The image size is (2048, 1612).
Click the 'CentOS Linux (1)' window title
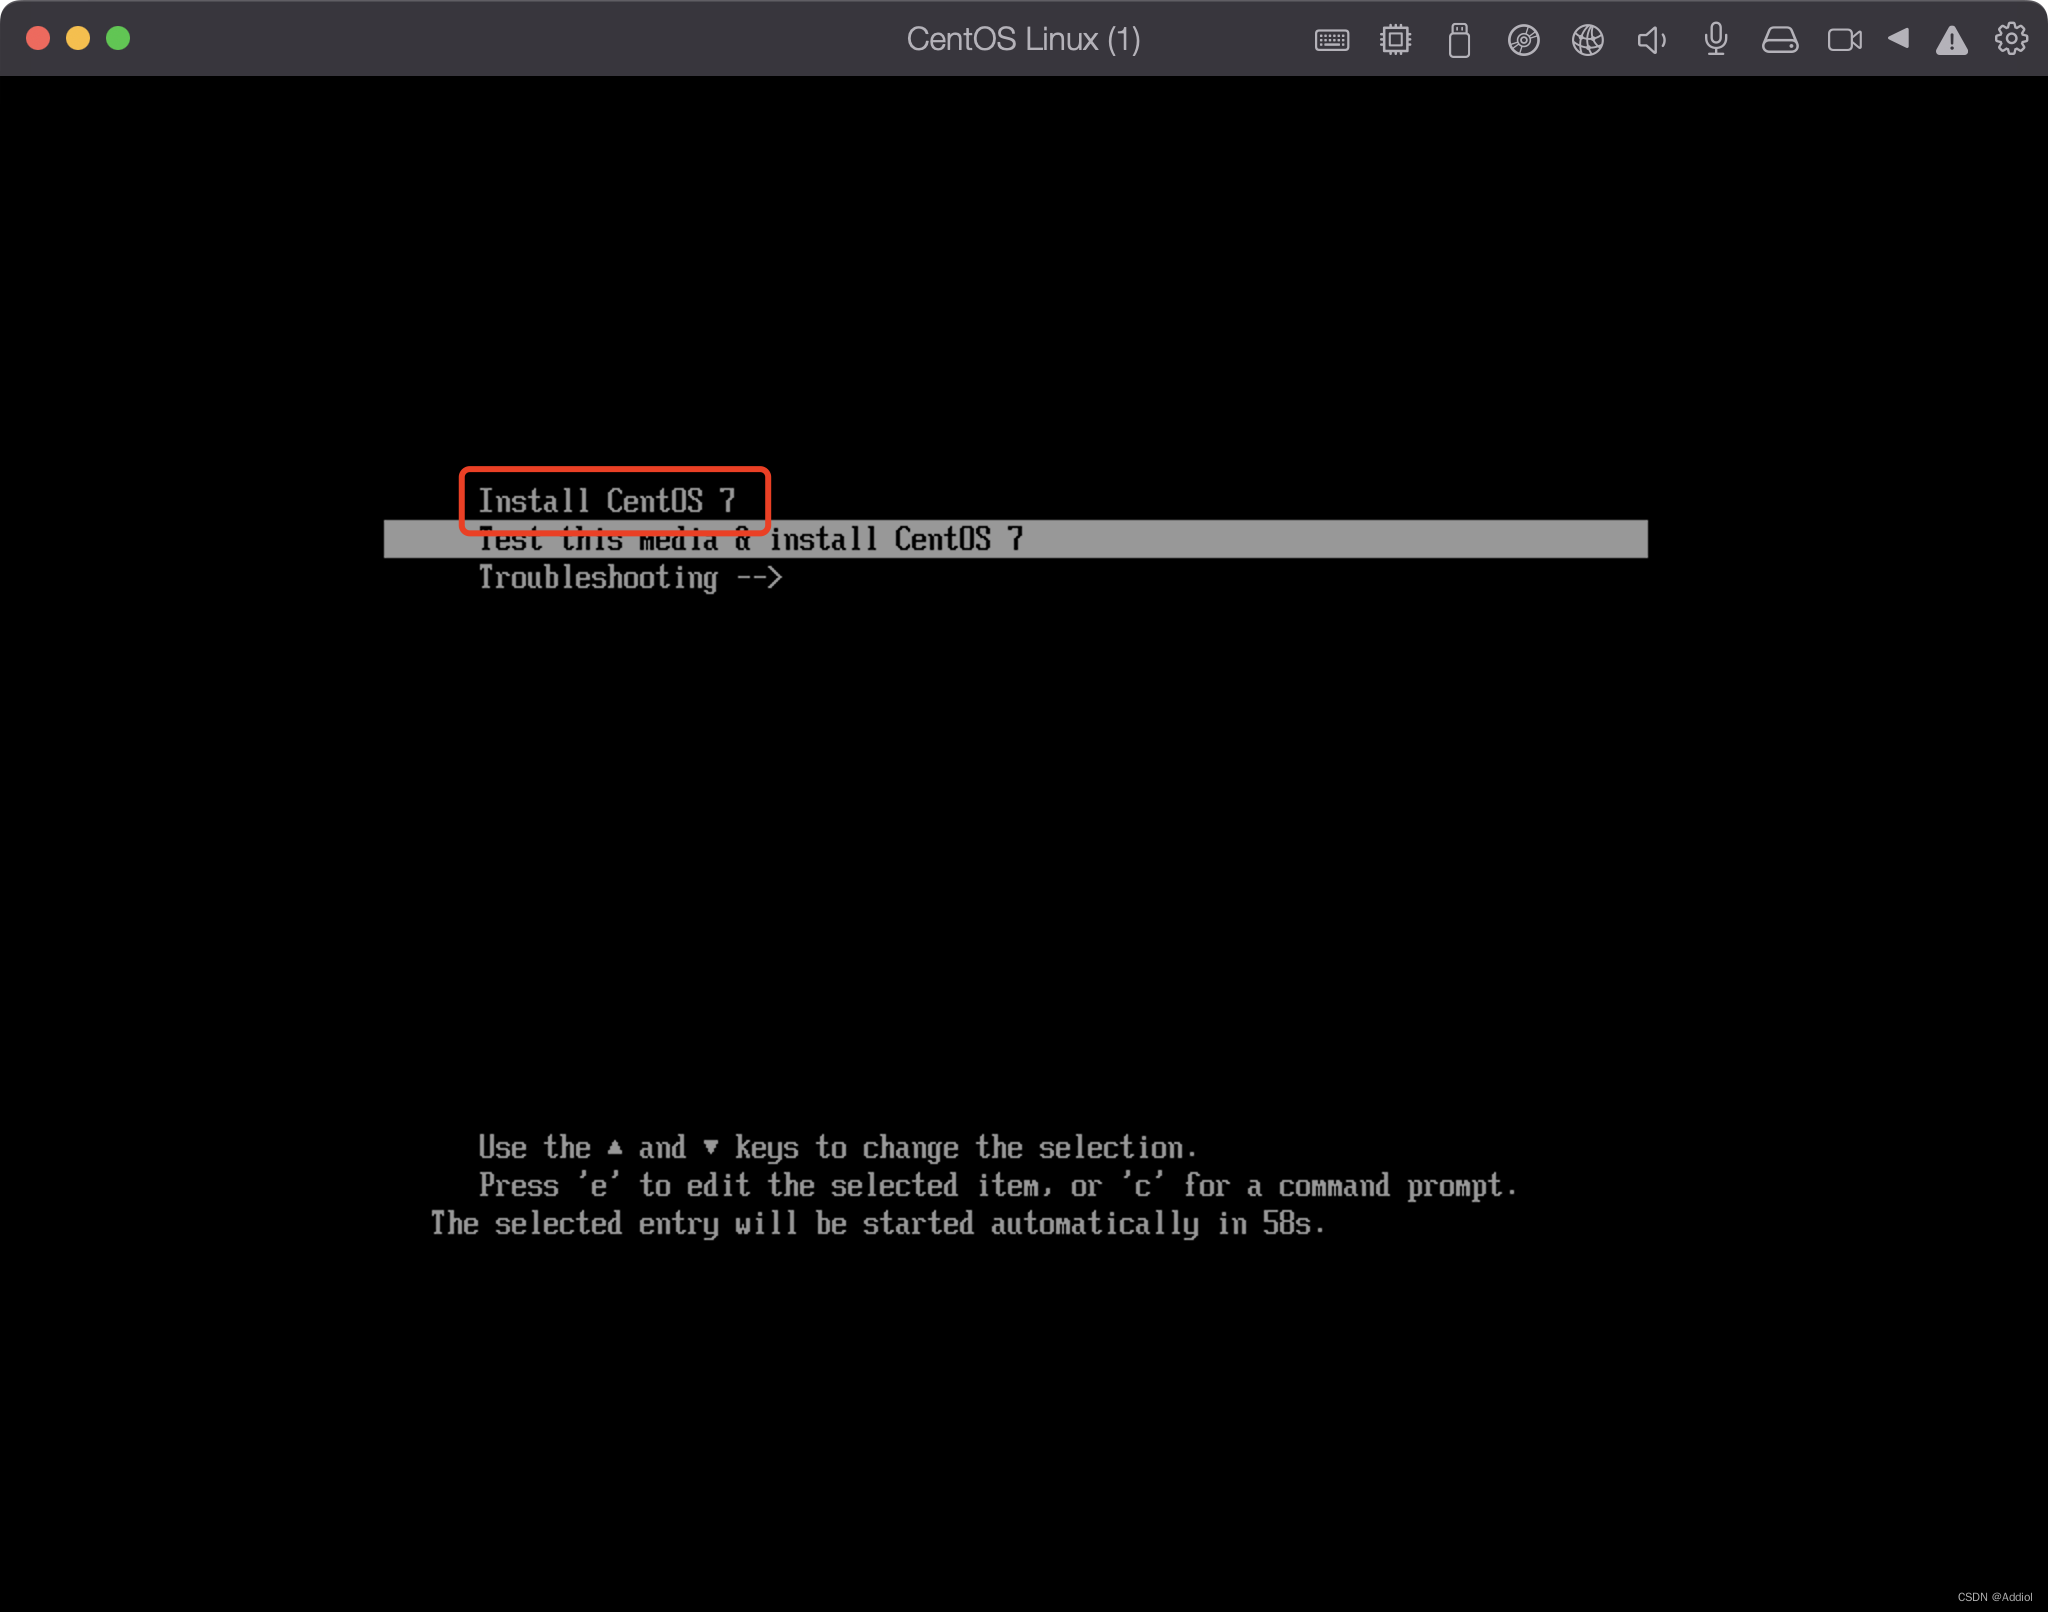tap(1023, 39)
